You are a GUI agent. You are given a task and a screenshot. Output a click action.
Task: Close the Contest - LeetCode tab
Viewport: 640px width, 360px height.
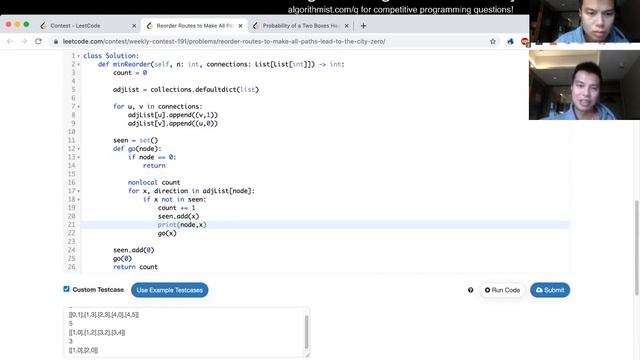point(134,26)
